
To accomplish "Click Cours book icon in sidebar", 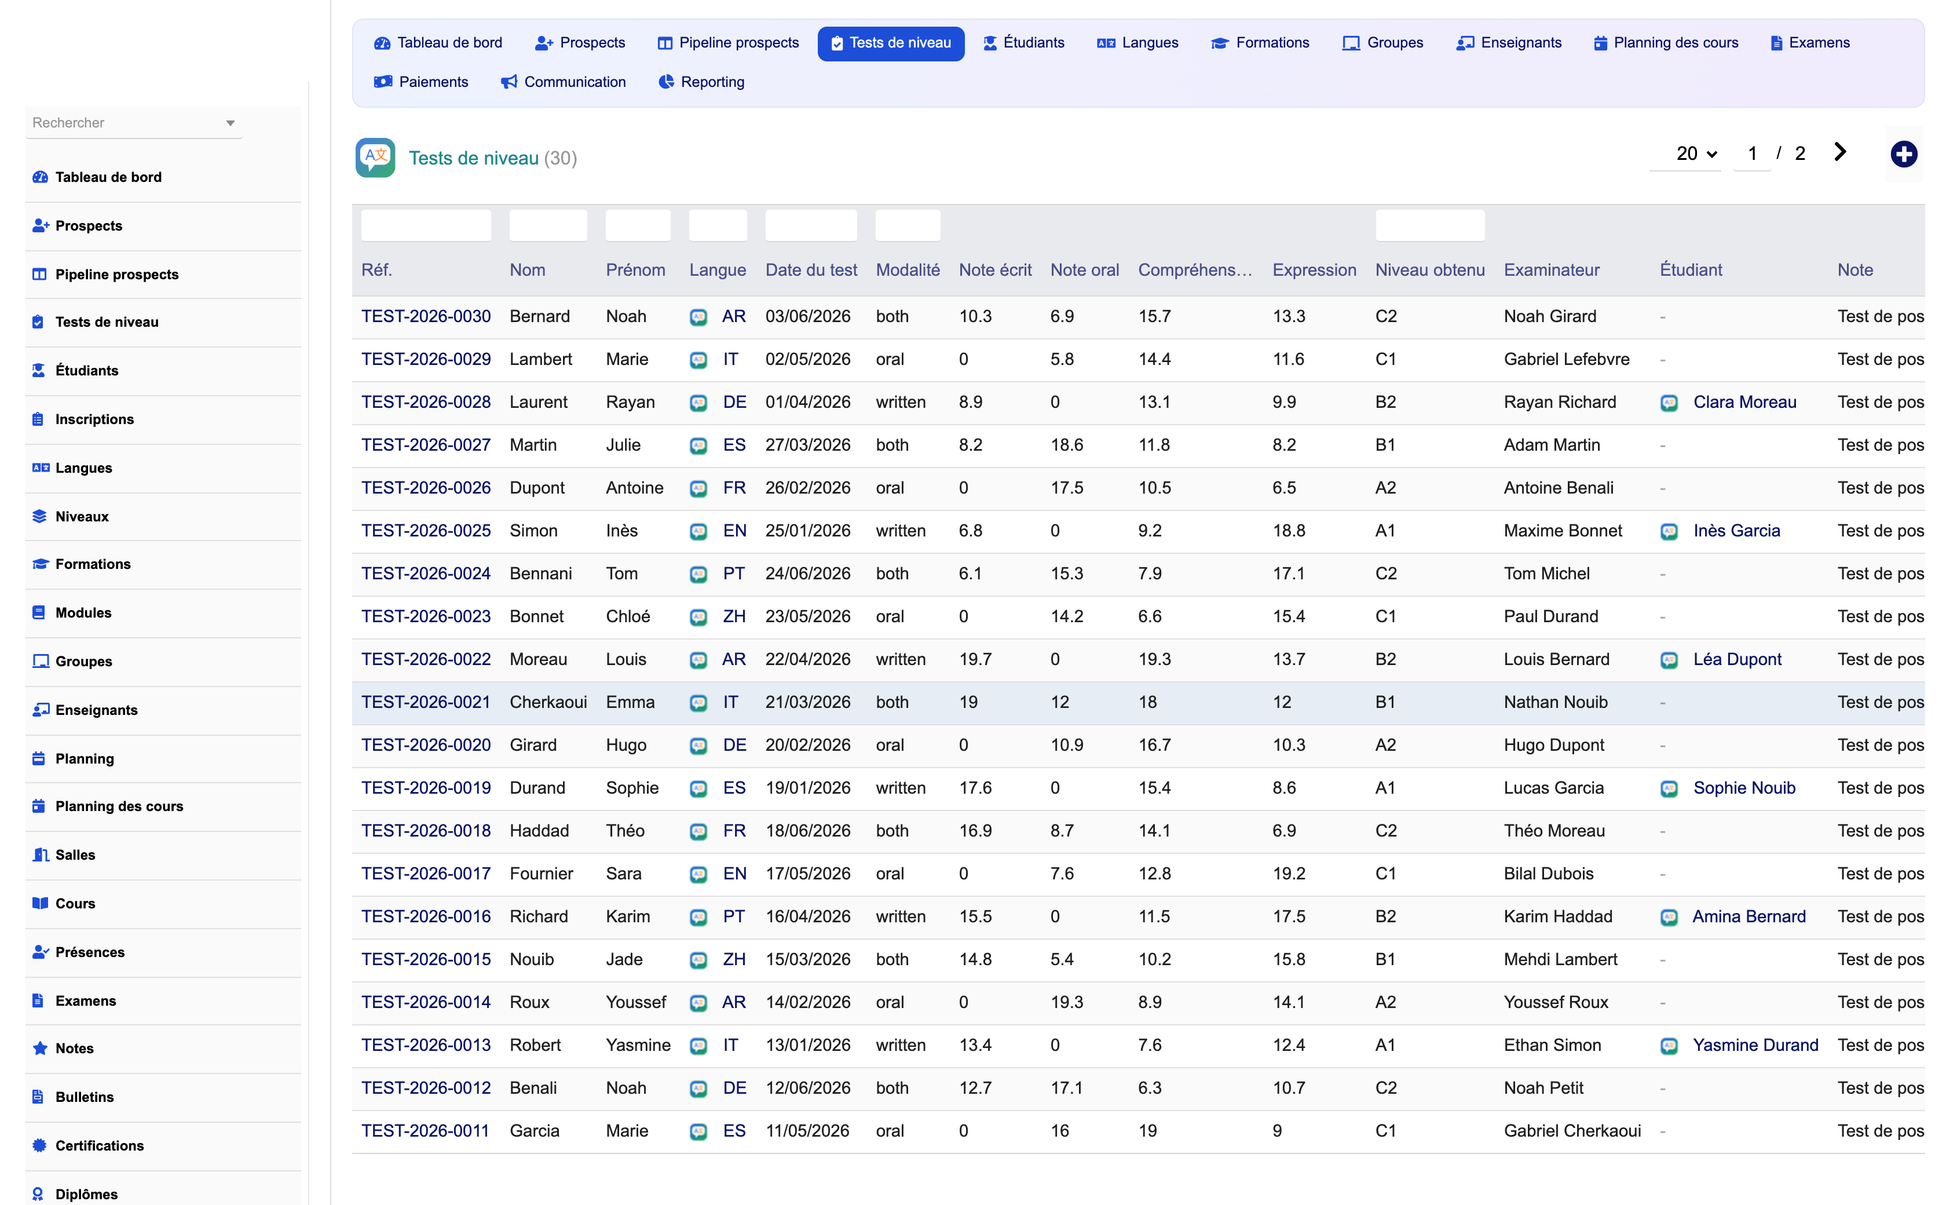I will 40,903.
